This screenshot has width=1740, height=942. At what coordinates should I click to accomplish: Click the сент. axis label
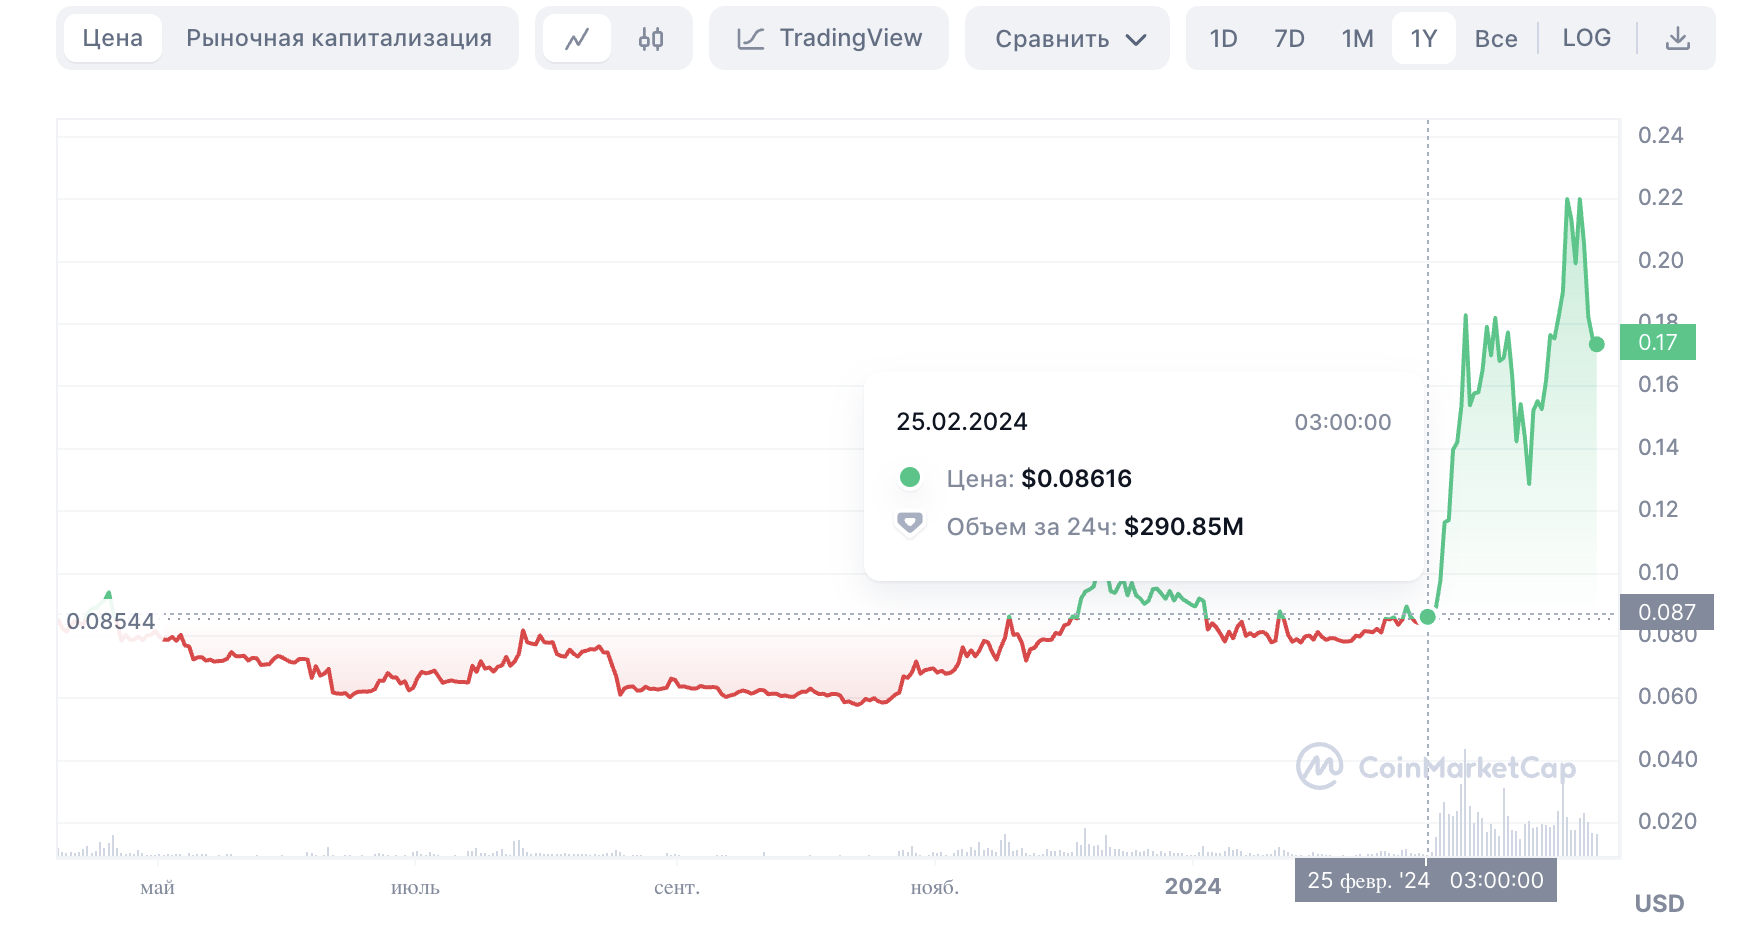tap(677, 887)
